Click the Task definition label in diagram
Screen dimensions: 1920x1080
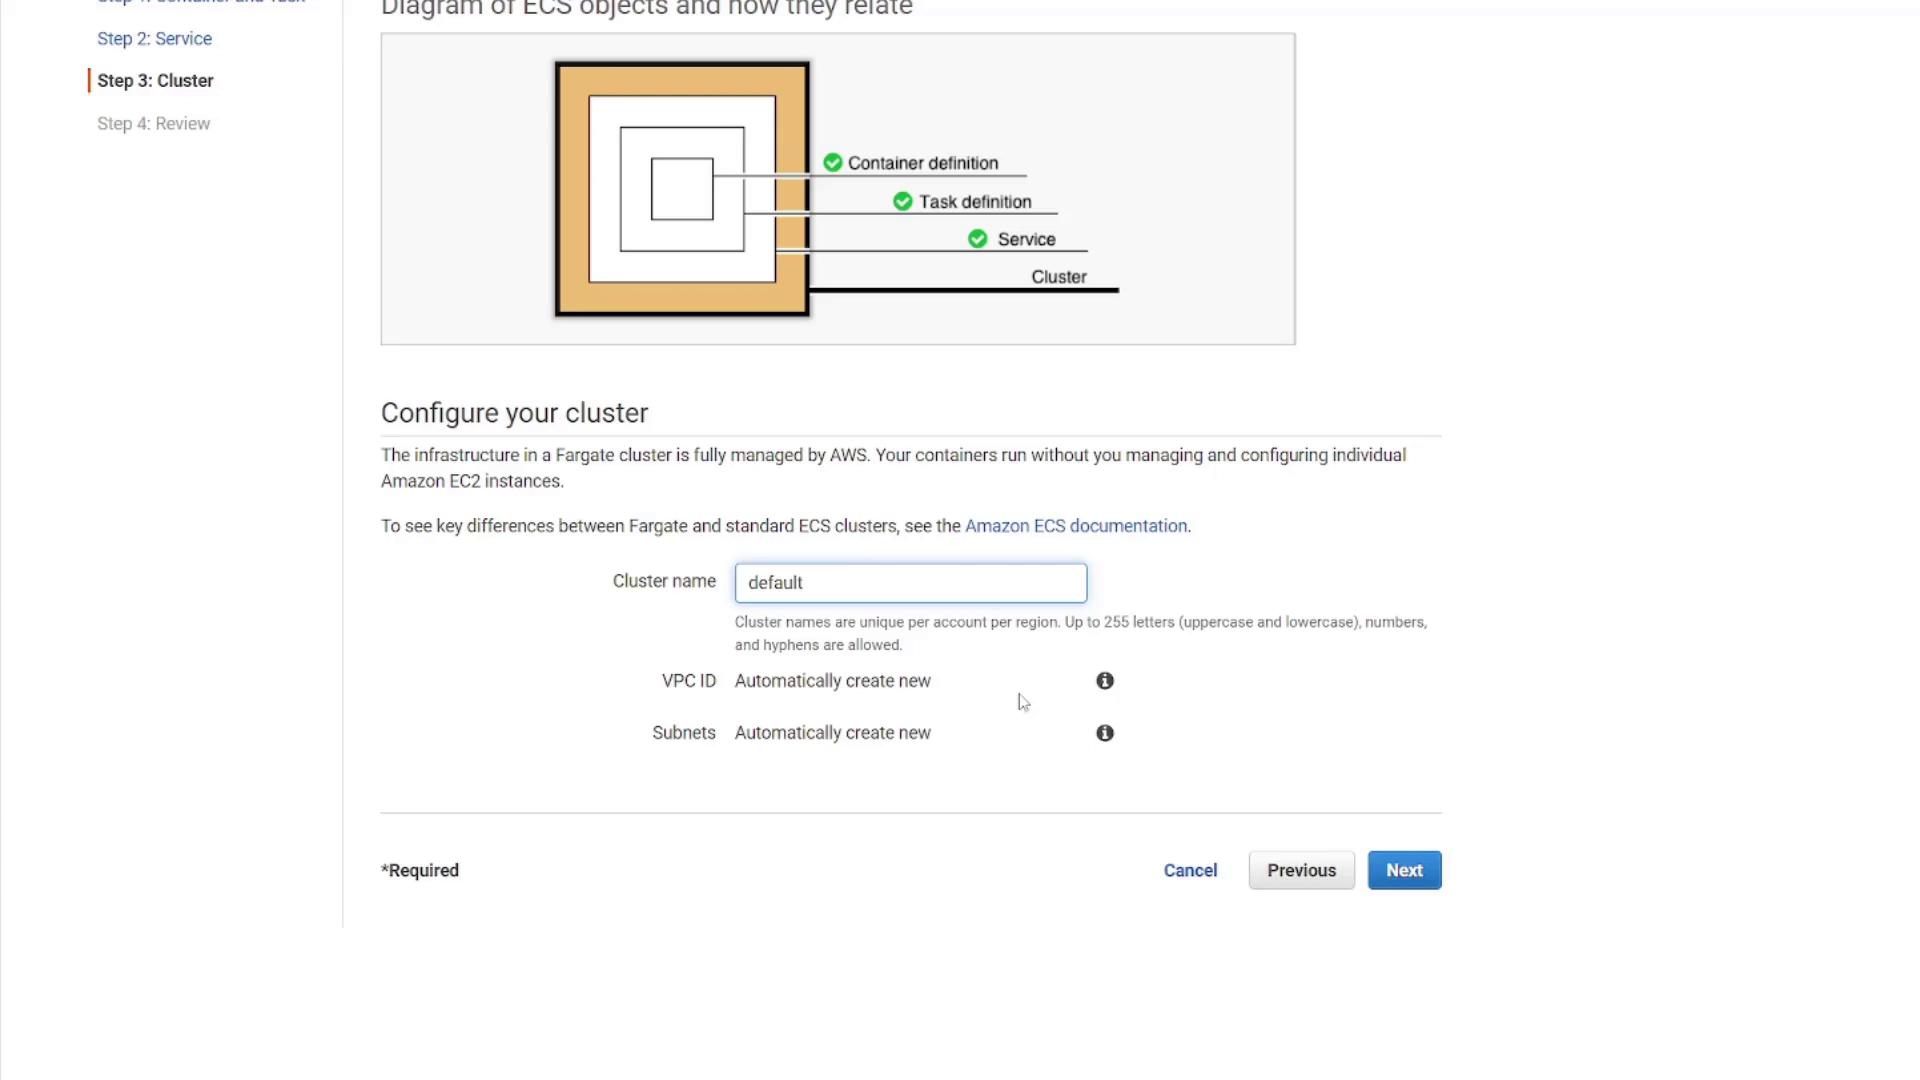tap(975, 202)
